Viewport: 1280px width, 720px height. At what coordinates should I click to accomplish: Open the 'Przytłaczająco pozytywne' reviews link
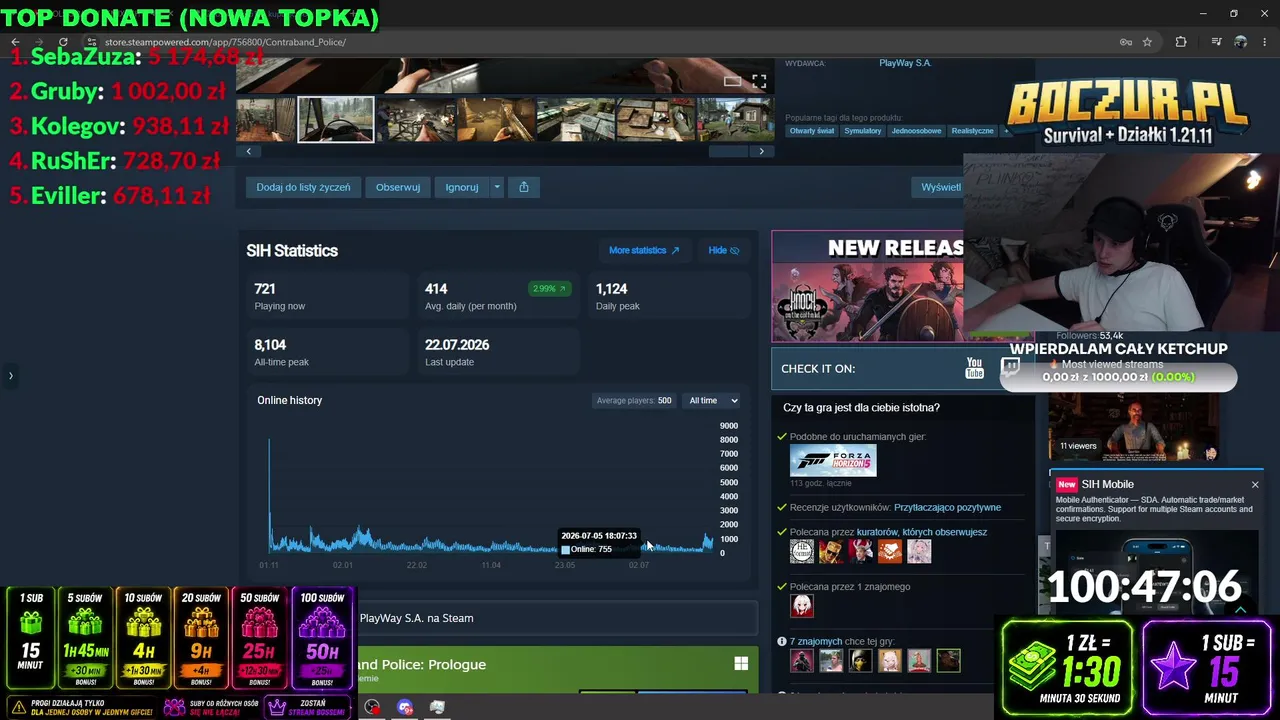pyautogui.click(x=947, y=507)
